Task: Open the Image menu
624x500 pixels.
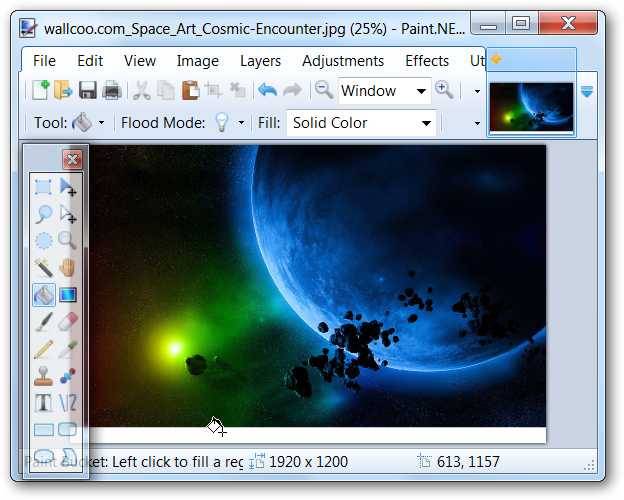Action: [x=198, y=61]
